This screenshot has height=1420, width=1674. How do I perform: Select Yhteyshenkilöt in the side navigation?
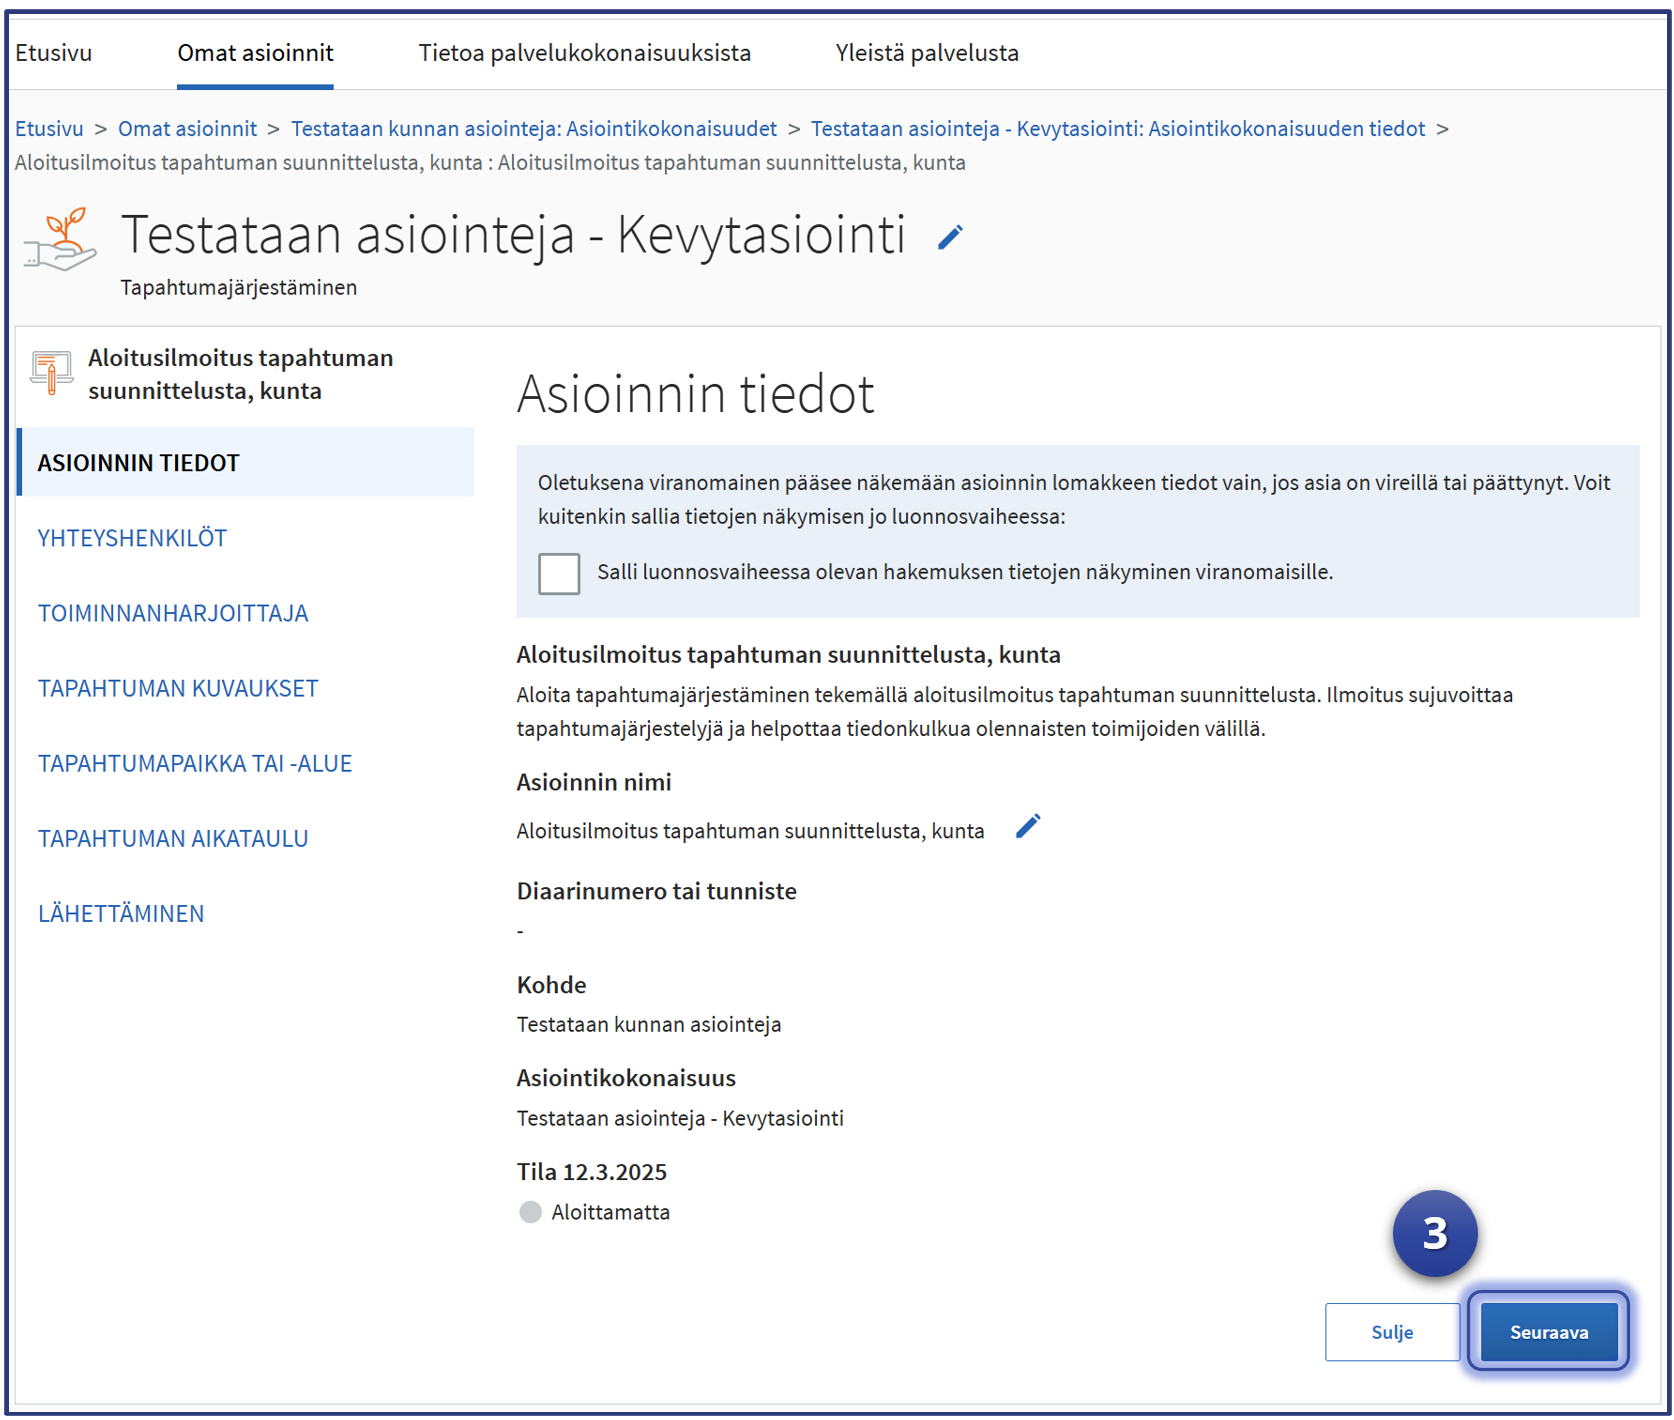pos(132,538)
